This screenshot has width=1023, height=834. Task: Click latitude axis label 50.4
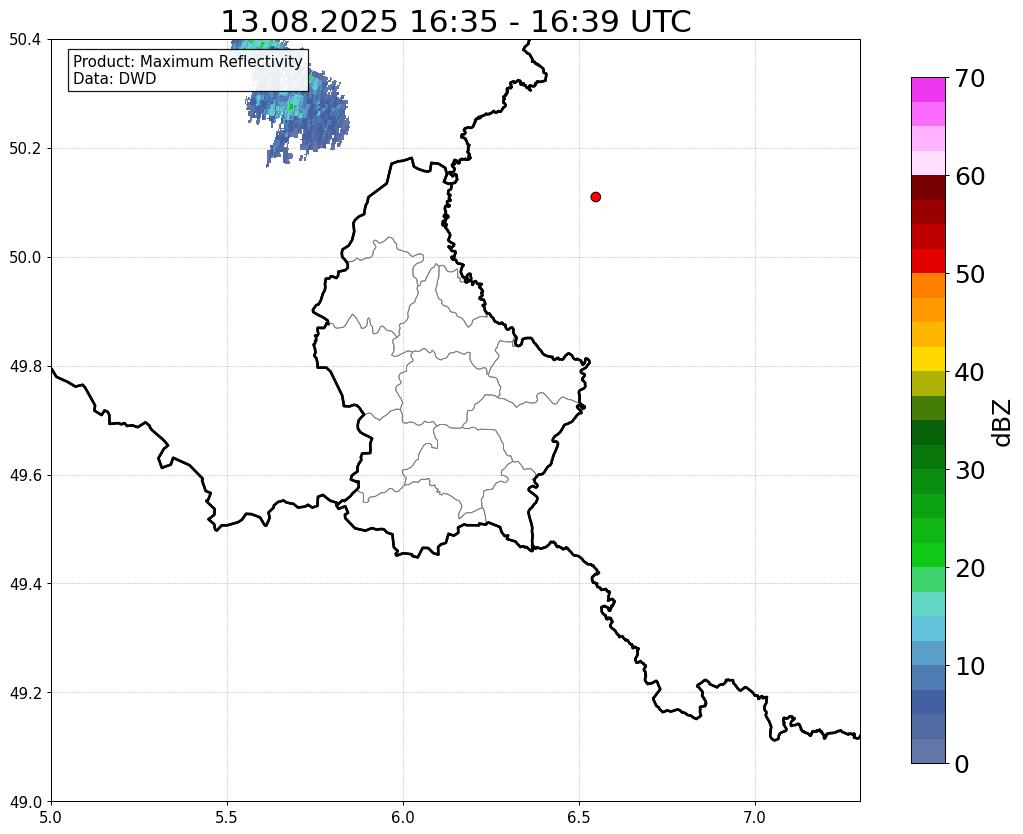click(25, 40)
